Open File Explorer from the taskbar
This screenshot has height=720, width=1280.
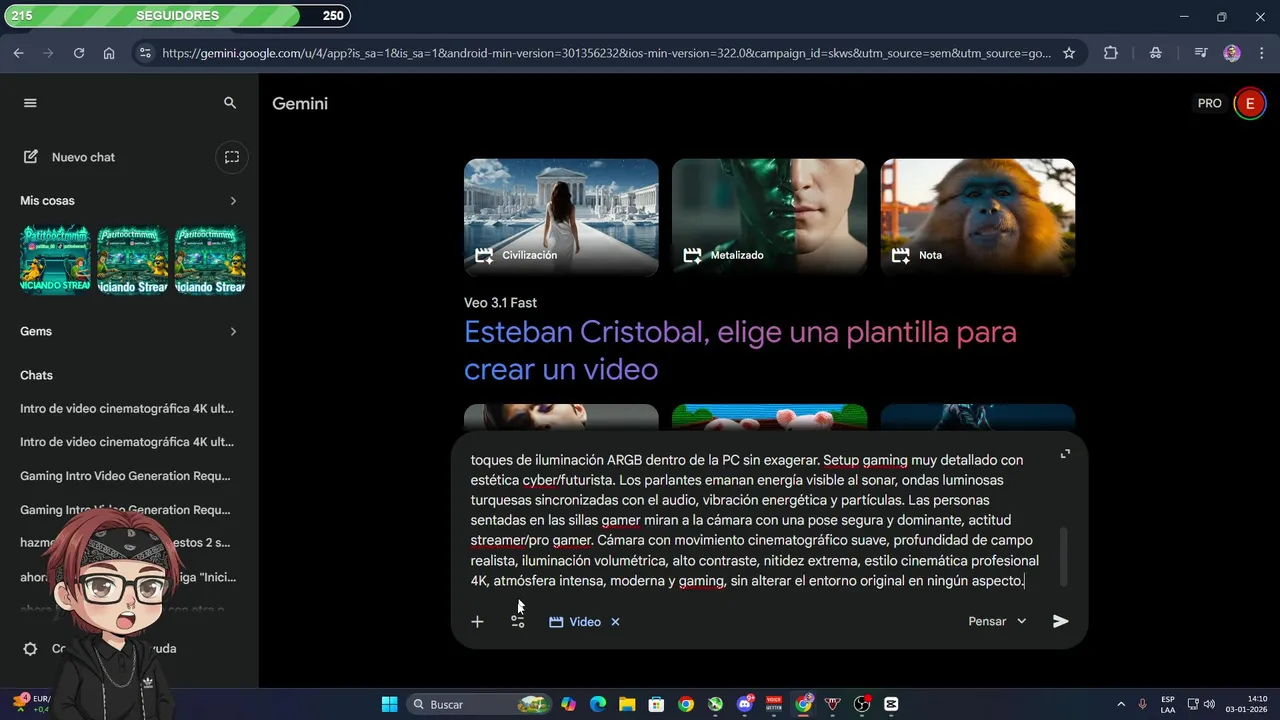[627, 704]
